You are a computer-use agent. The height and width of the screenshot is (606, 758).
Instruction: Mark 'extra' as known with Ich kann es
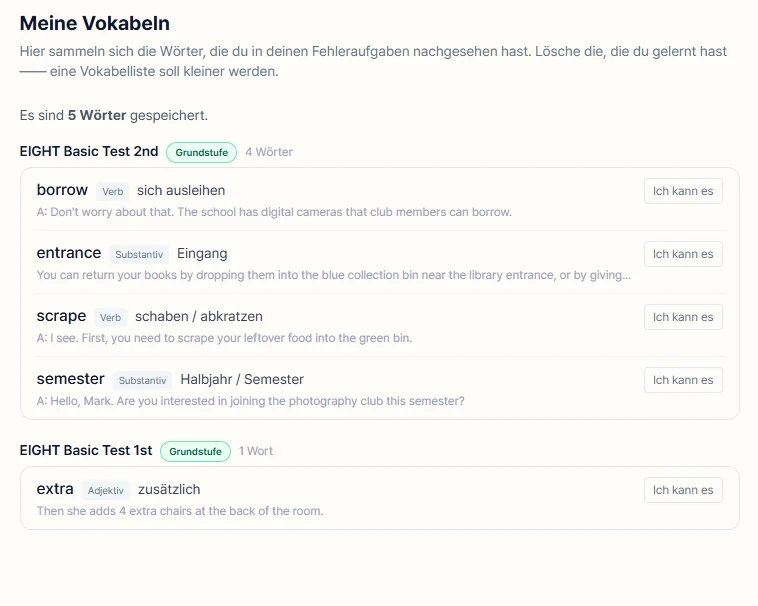(x=683, y=490)
